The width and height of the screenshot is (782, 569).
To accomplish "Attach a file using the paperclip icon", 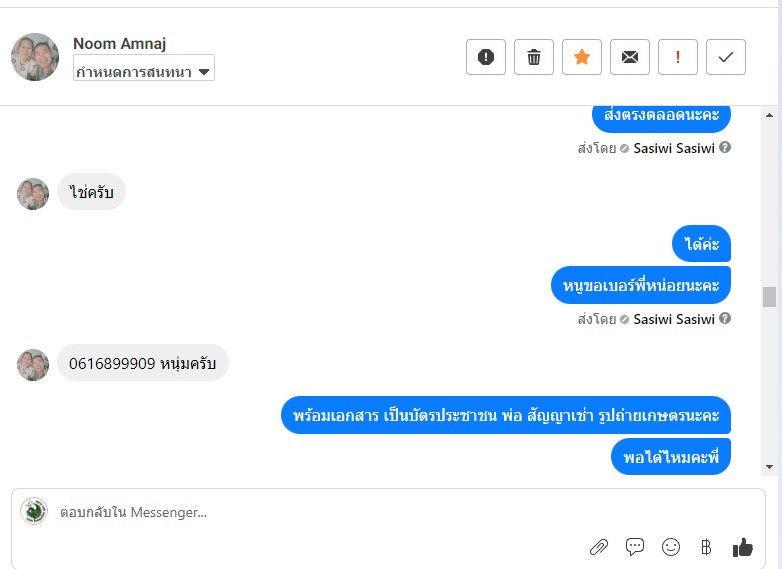I will pos(598,547).
